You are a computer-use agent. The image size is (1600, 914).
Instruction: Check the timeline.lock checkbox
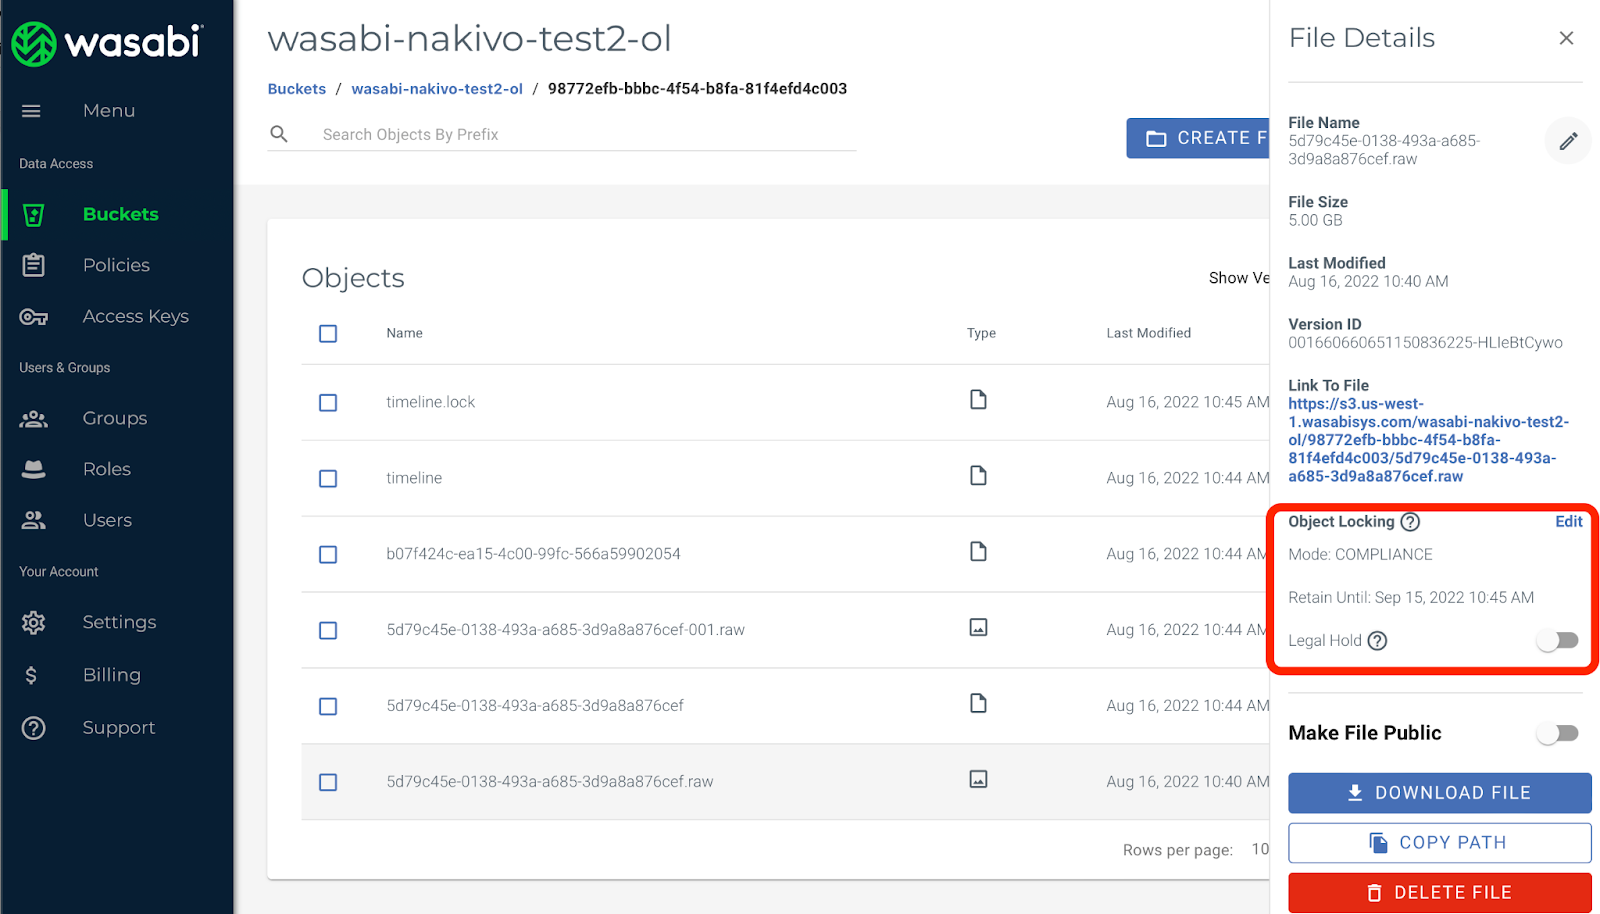[x=328, y=402]
